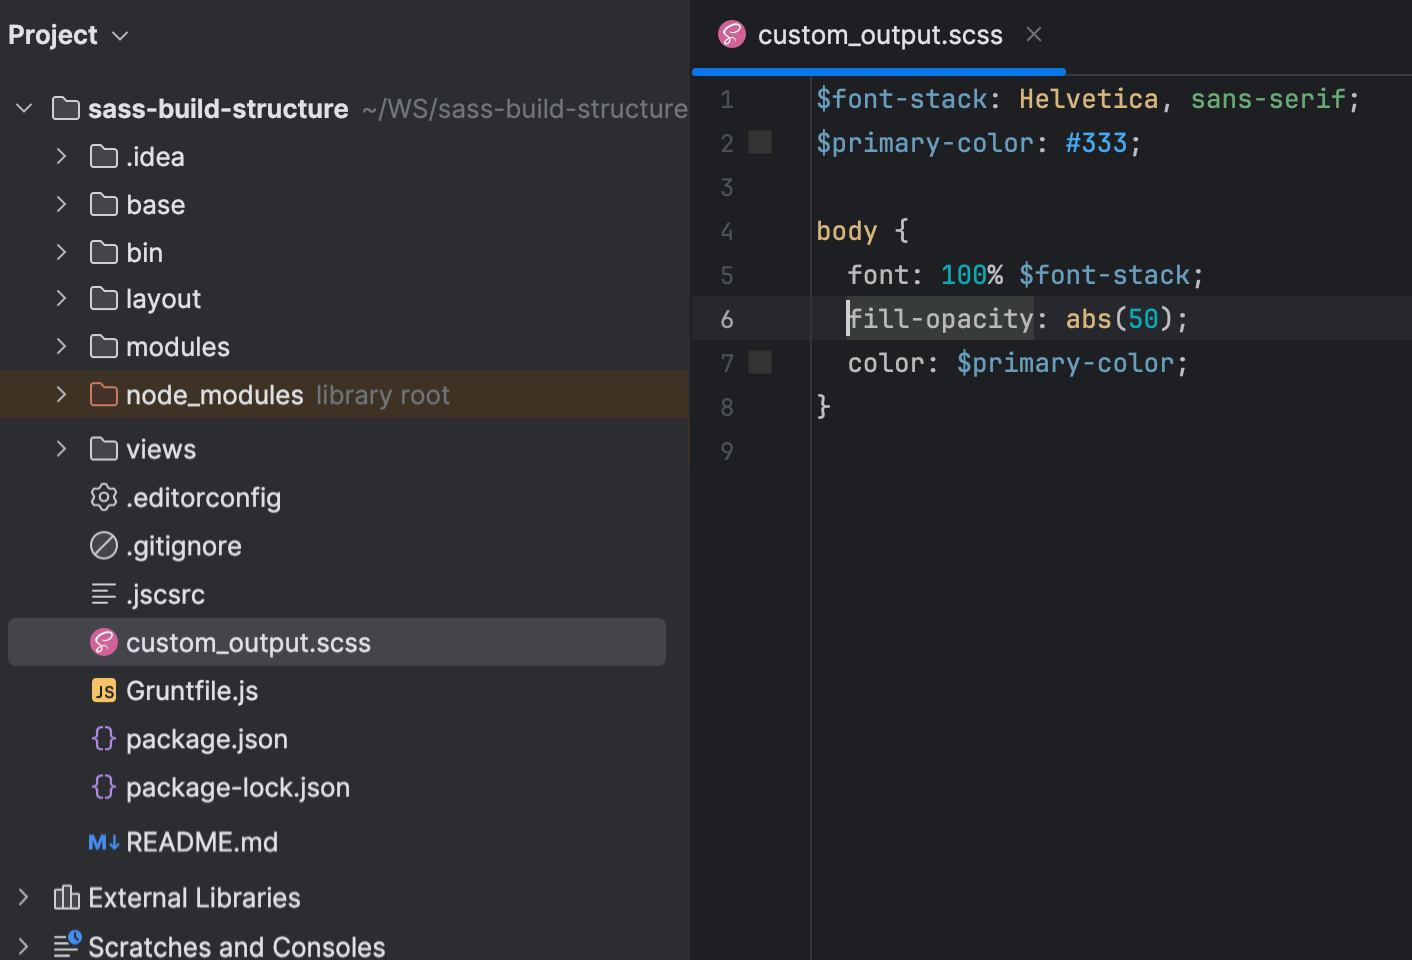Click the Sass icon next to custom_output.scss file

point(104,642)
